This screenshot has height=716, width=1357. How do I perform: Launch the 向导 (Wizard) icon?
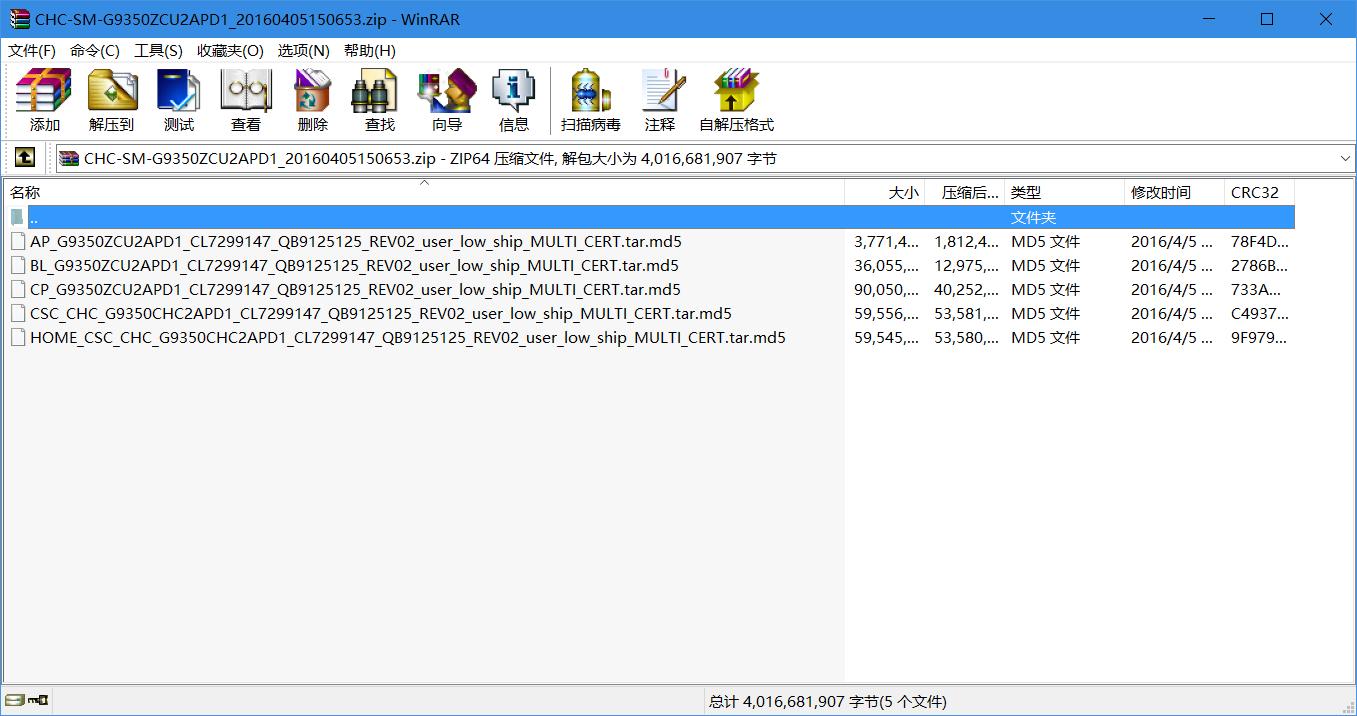(446, 100)
